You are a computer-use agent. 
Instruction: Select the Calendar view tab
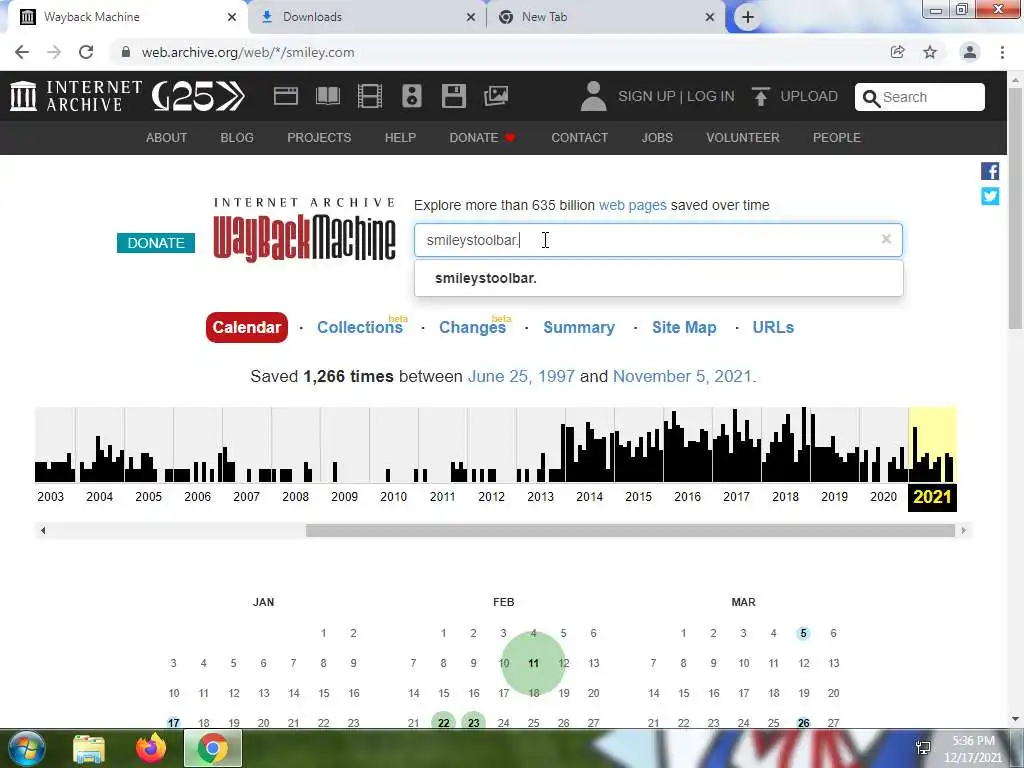247,327
